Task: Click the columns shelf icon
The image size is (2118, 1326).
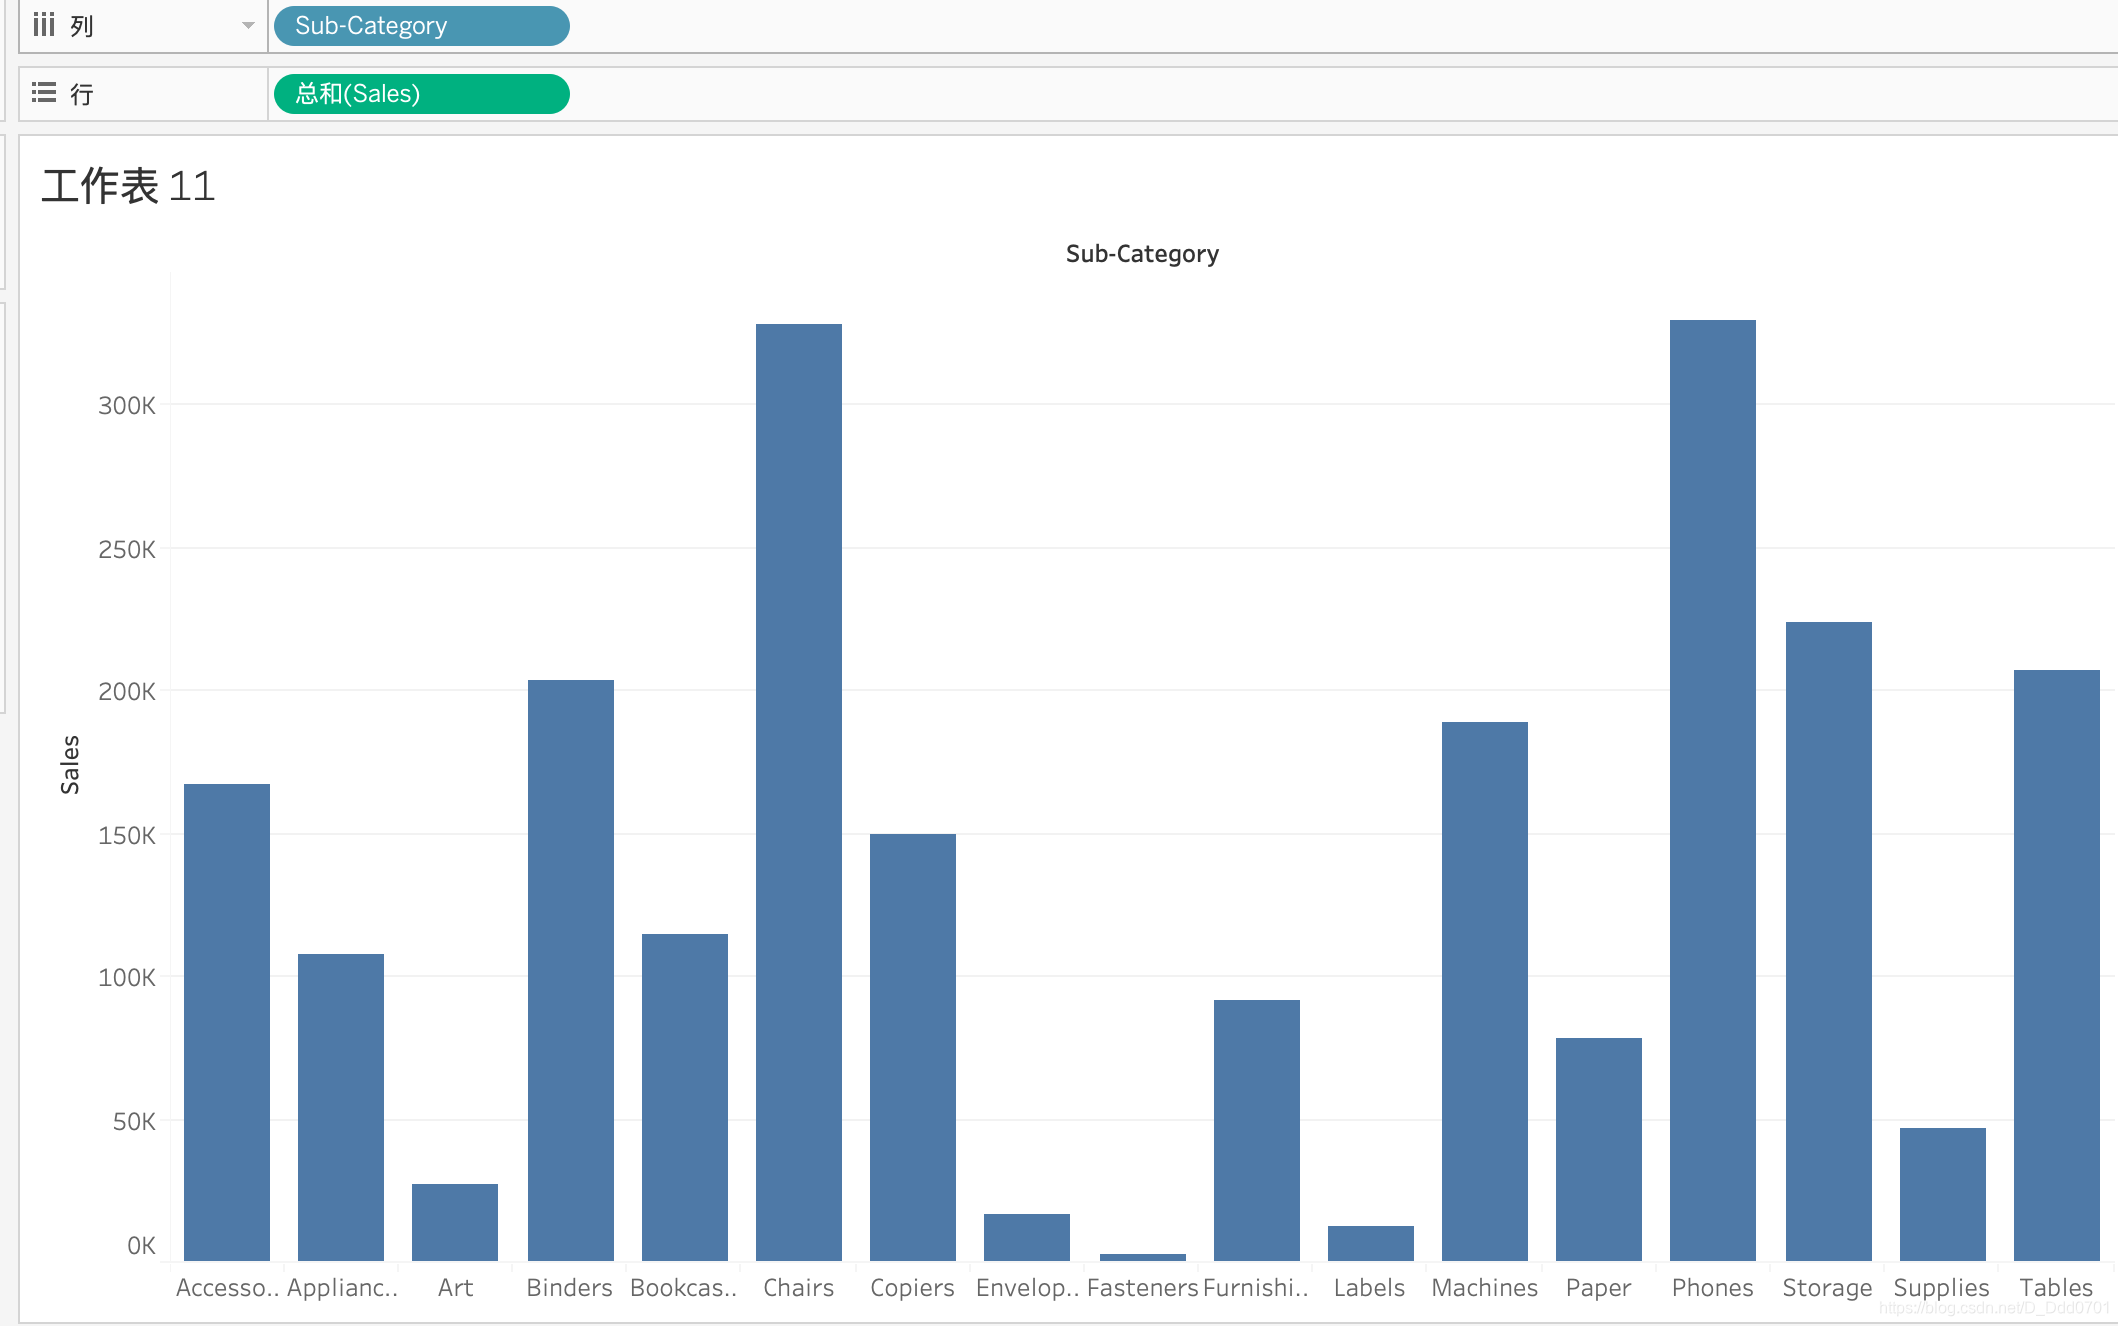Action: 43,25
